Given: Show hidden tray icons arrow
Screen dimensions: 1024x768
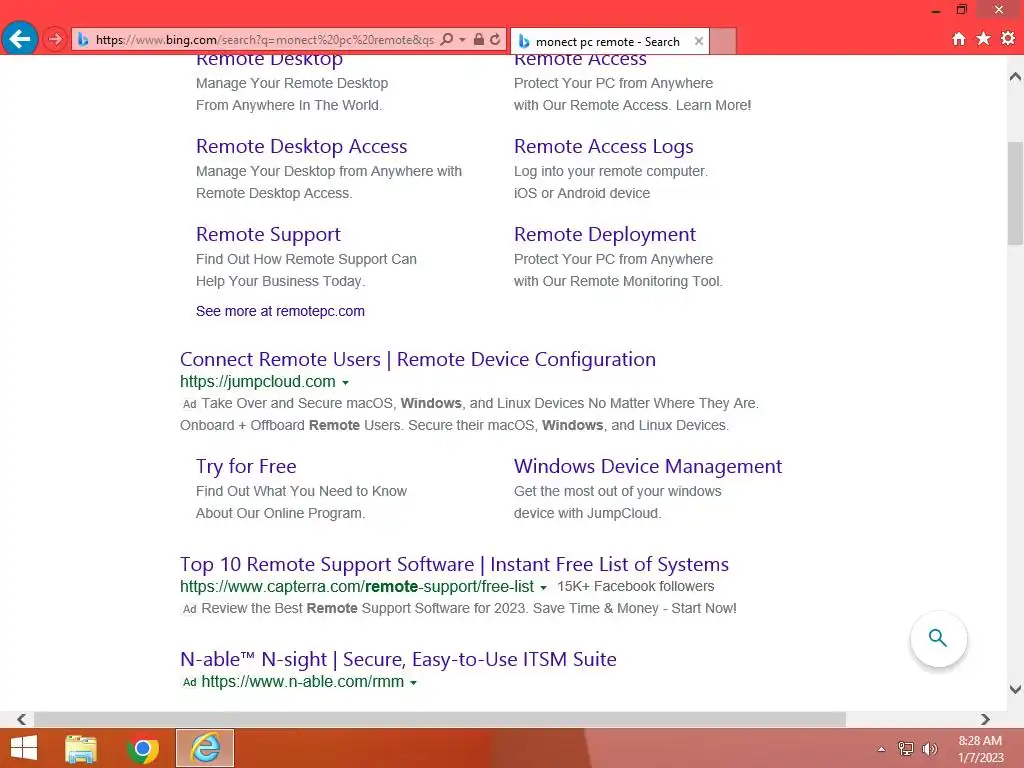Looking at the screenshot, I should click(882, 749).
